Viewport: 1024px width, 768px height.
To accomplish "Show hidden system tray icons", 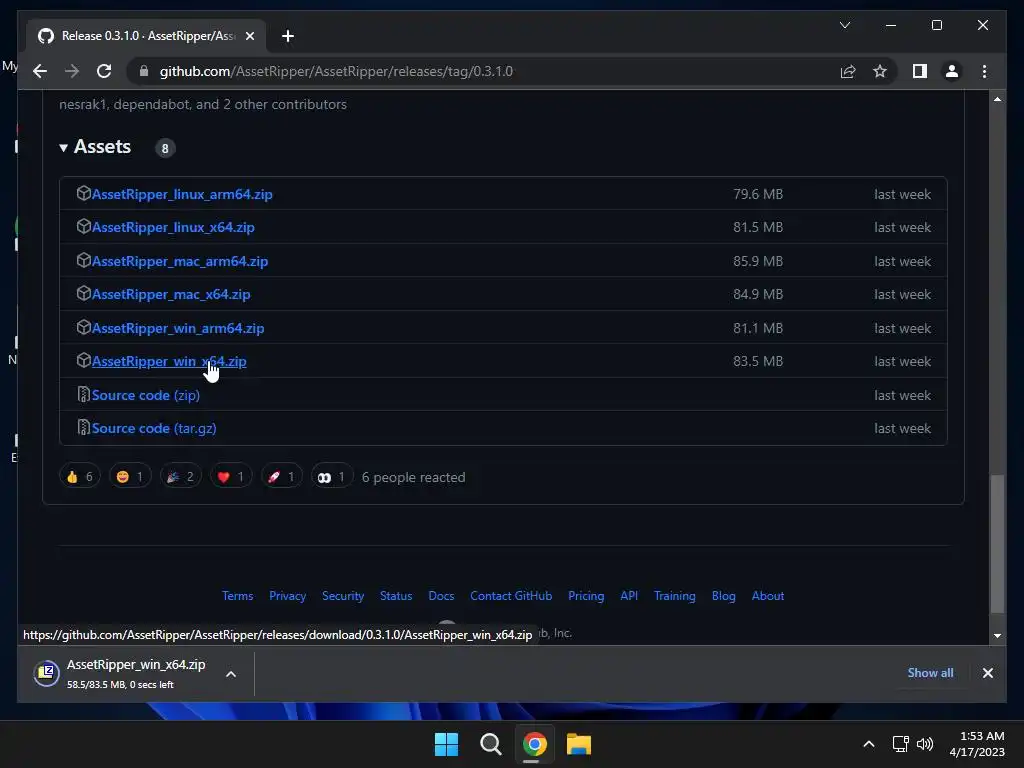I will pos(869,744).
